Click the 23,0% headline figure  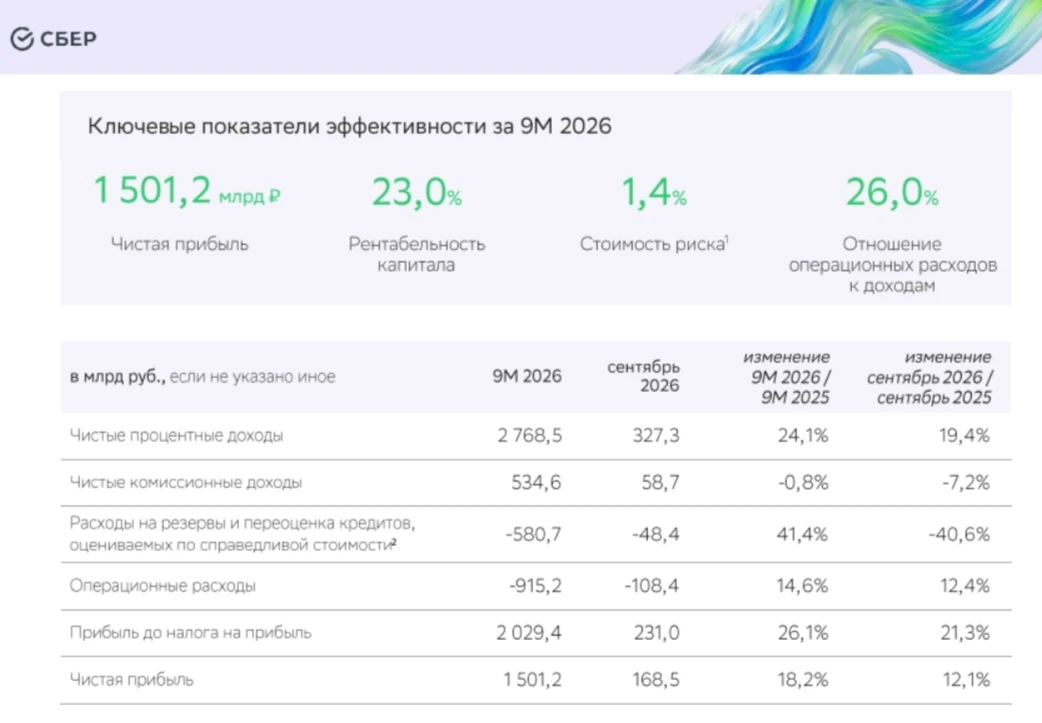click(x=417, y=193)
